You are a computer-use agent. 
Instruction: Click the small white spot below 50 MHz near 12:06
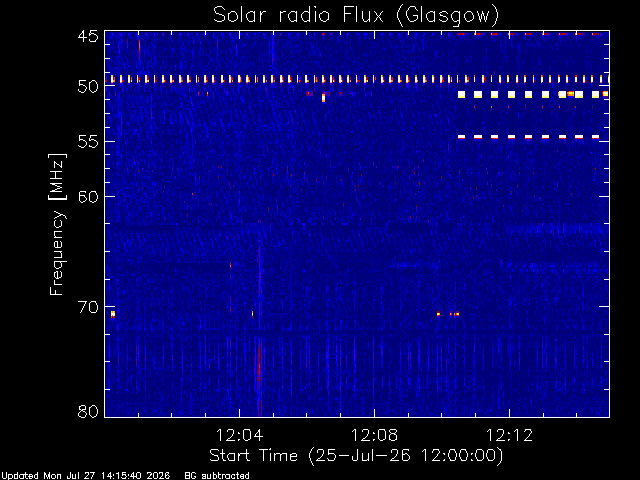324,98
